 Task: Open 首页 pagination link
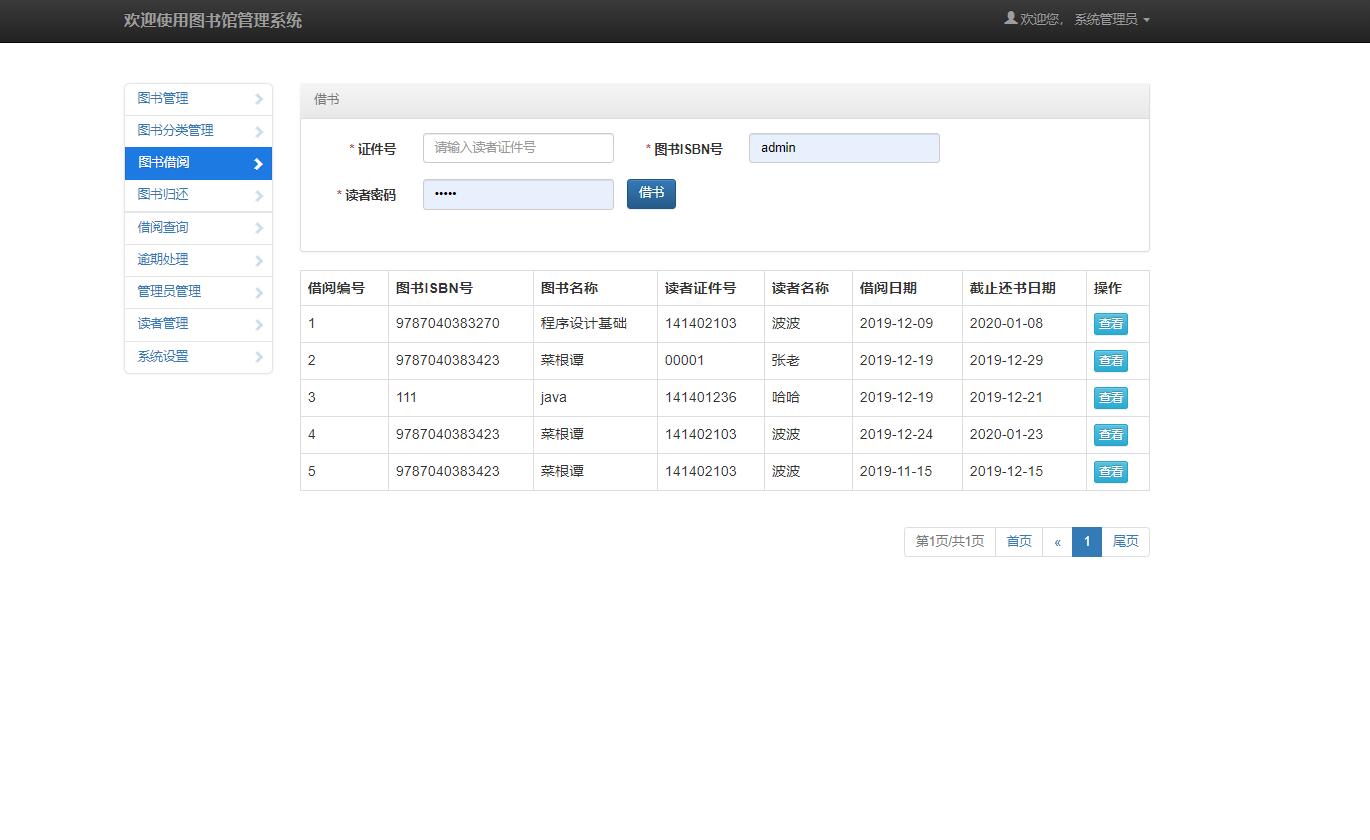[1018, 541]
